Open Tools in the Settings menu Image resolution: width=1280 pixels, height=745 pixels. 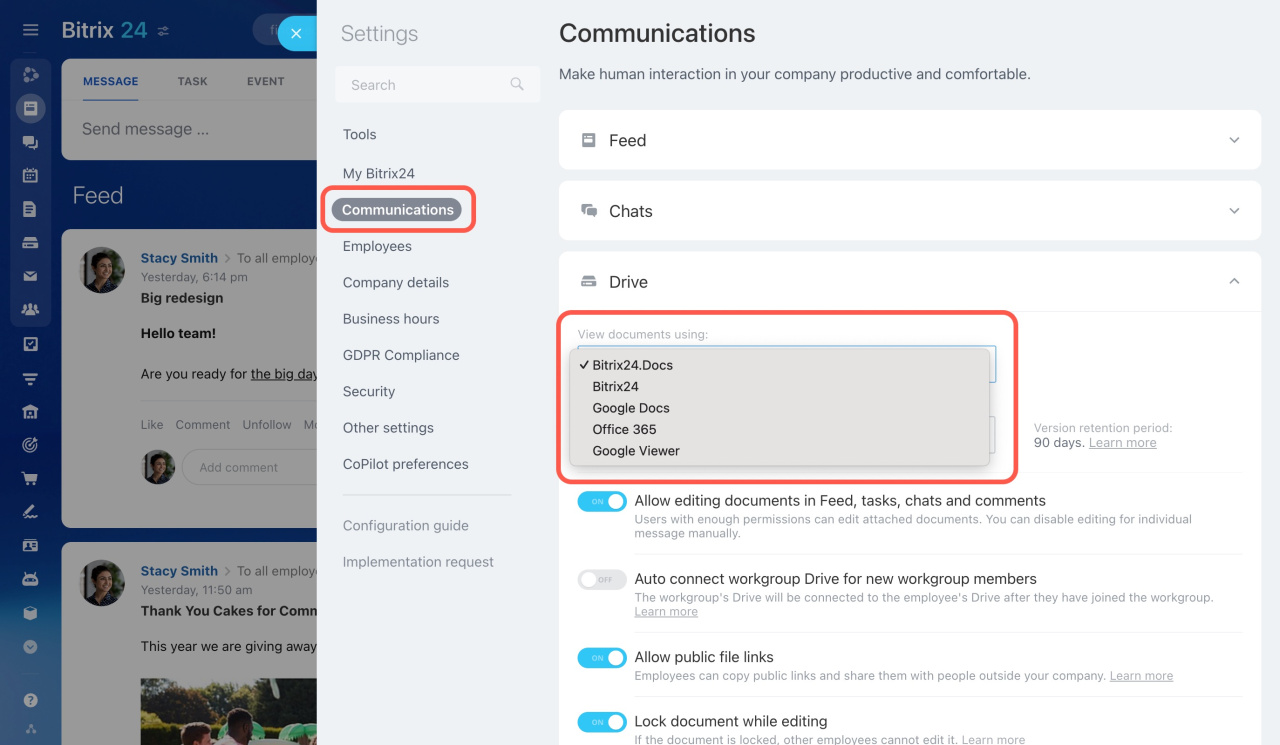pos(359,135)
